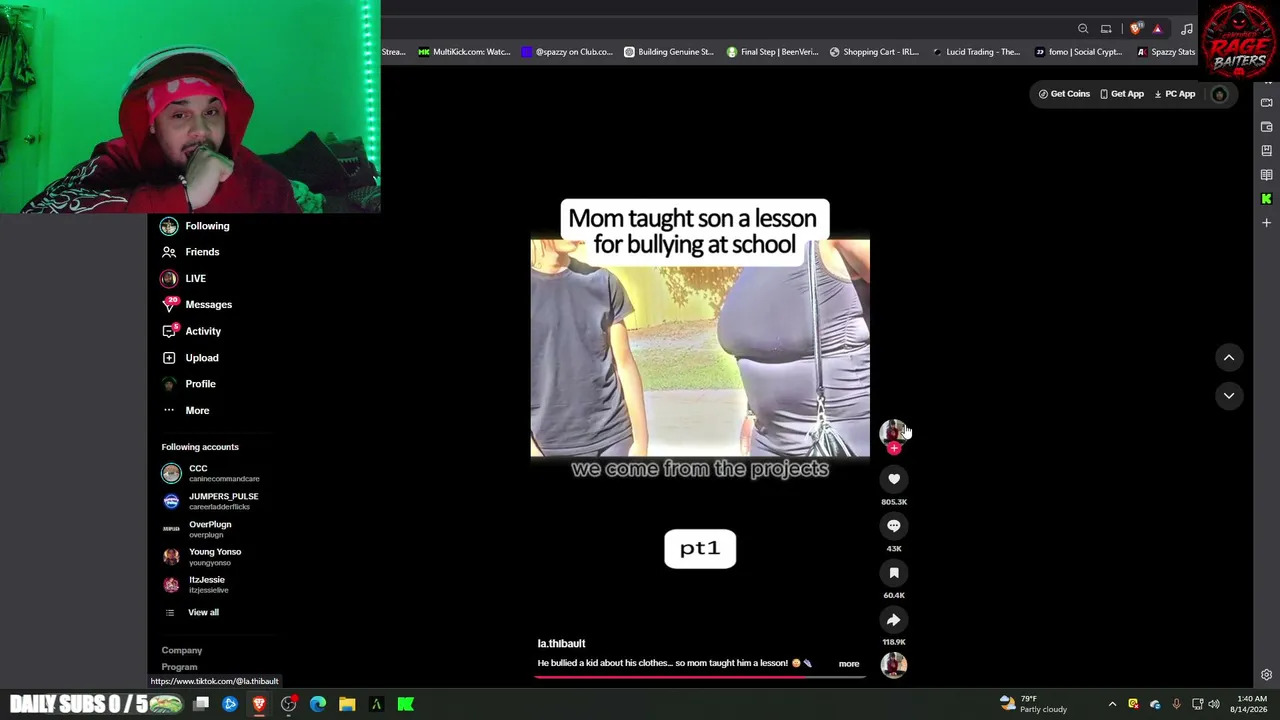Open the Brave Wallet sidebar icon
The image size is (1280, 720).
coord(1266,127)
